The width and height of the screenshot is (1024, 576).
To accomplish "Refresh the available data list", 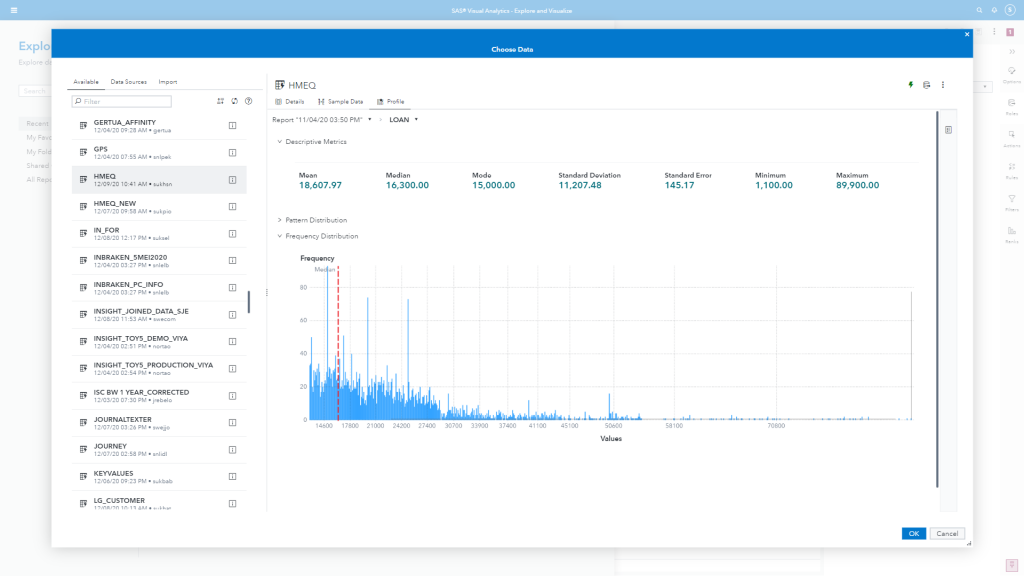I will pos(234,101).
